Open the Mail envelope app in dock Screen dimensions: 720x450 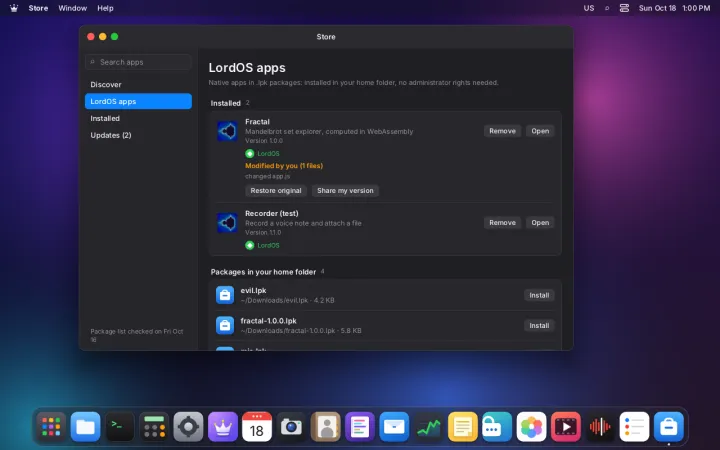[394, 427]
